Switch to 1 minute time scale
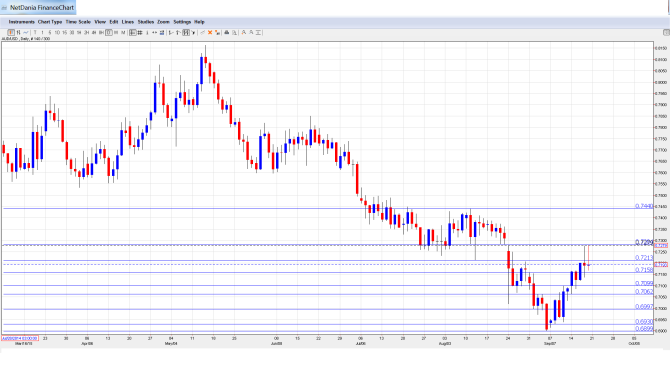This screenshot has width=670, height=377. coord(42,32)
